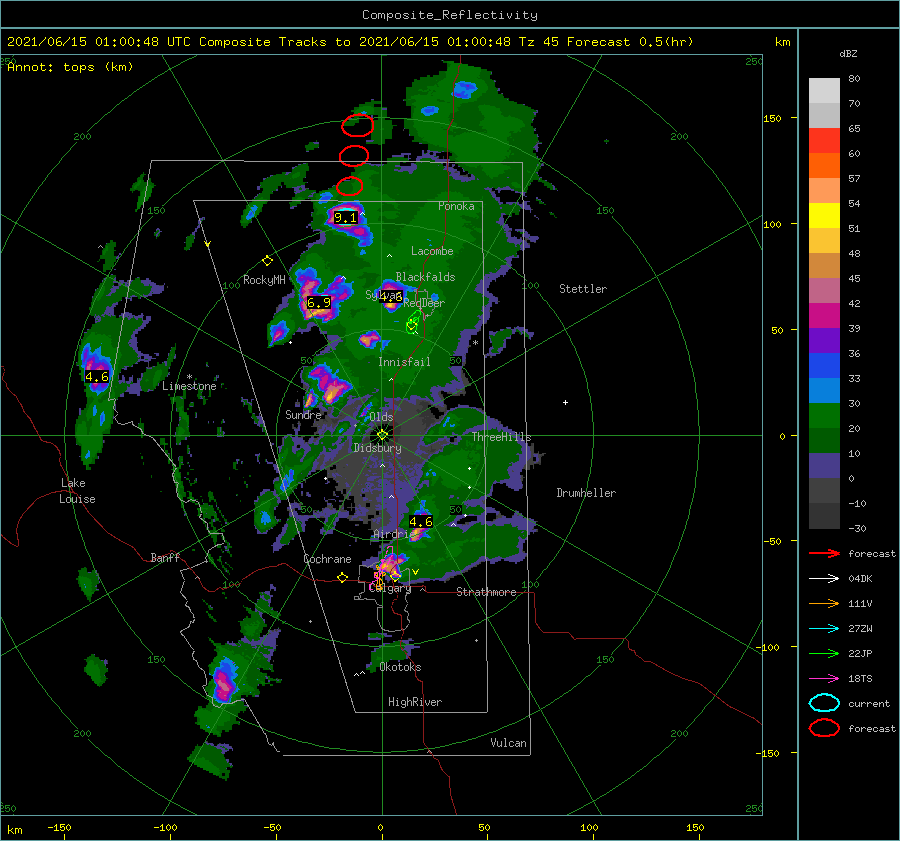This screenshot has height=841, width=900.
Task: Click the Annot: tops (km) label
Action: point(70,67)
